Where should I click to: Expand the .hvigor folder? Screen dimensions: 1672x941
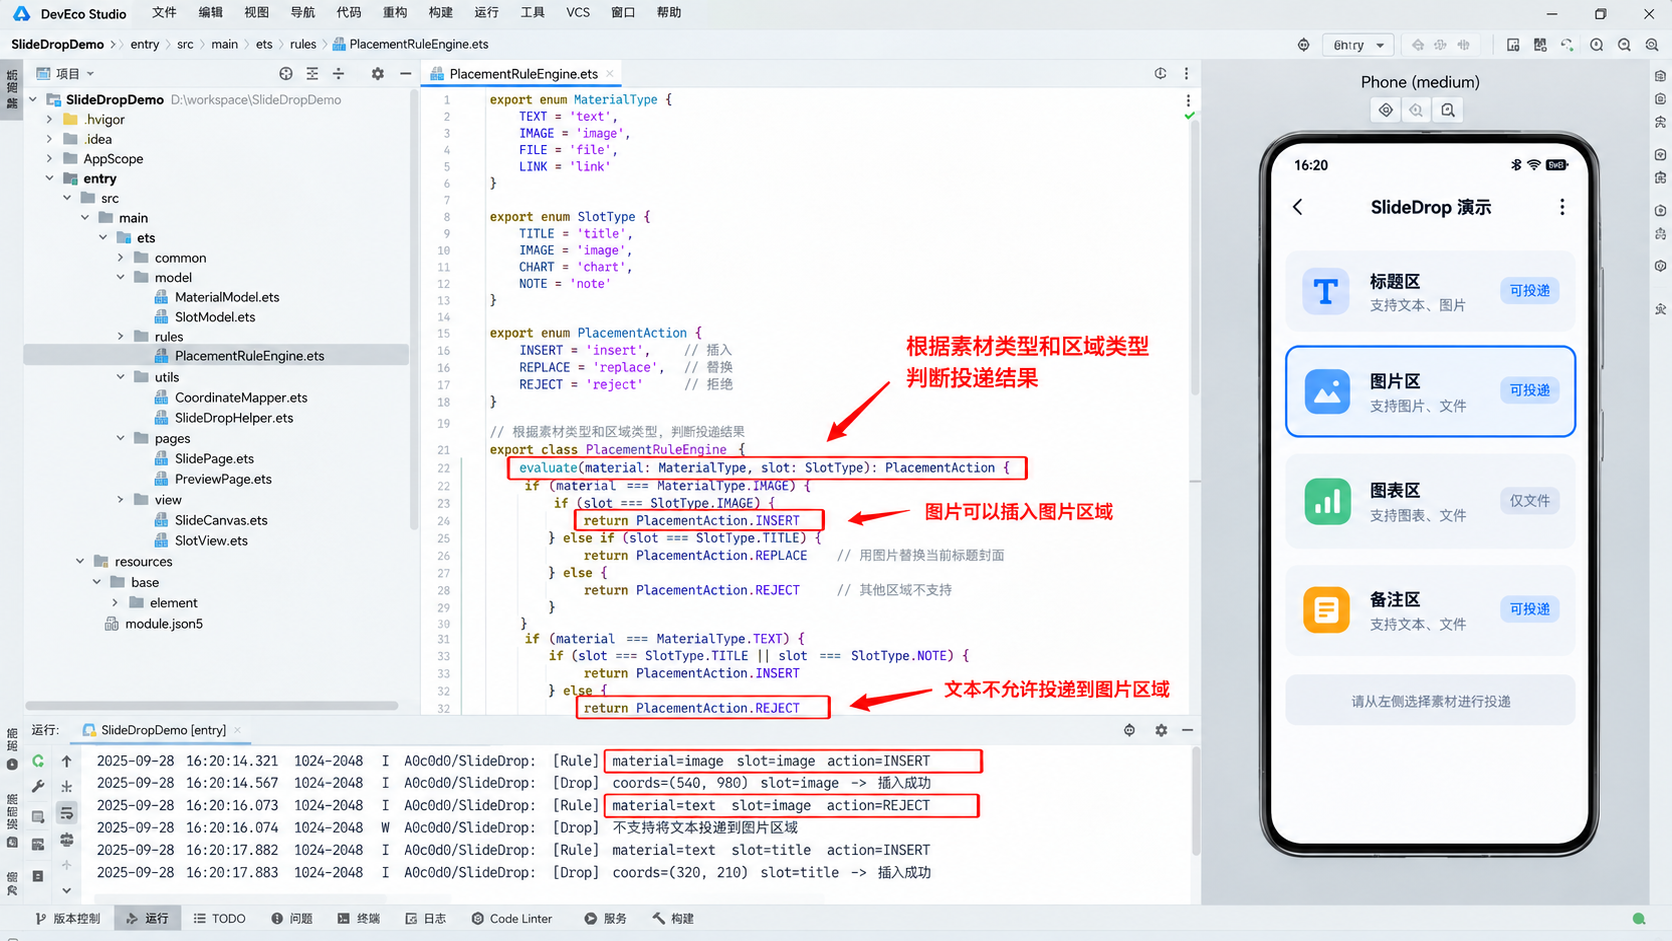(50, 120)
